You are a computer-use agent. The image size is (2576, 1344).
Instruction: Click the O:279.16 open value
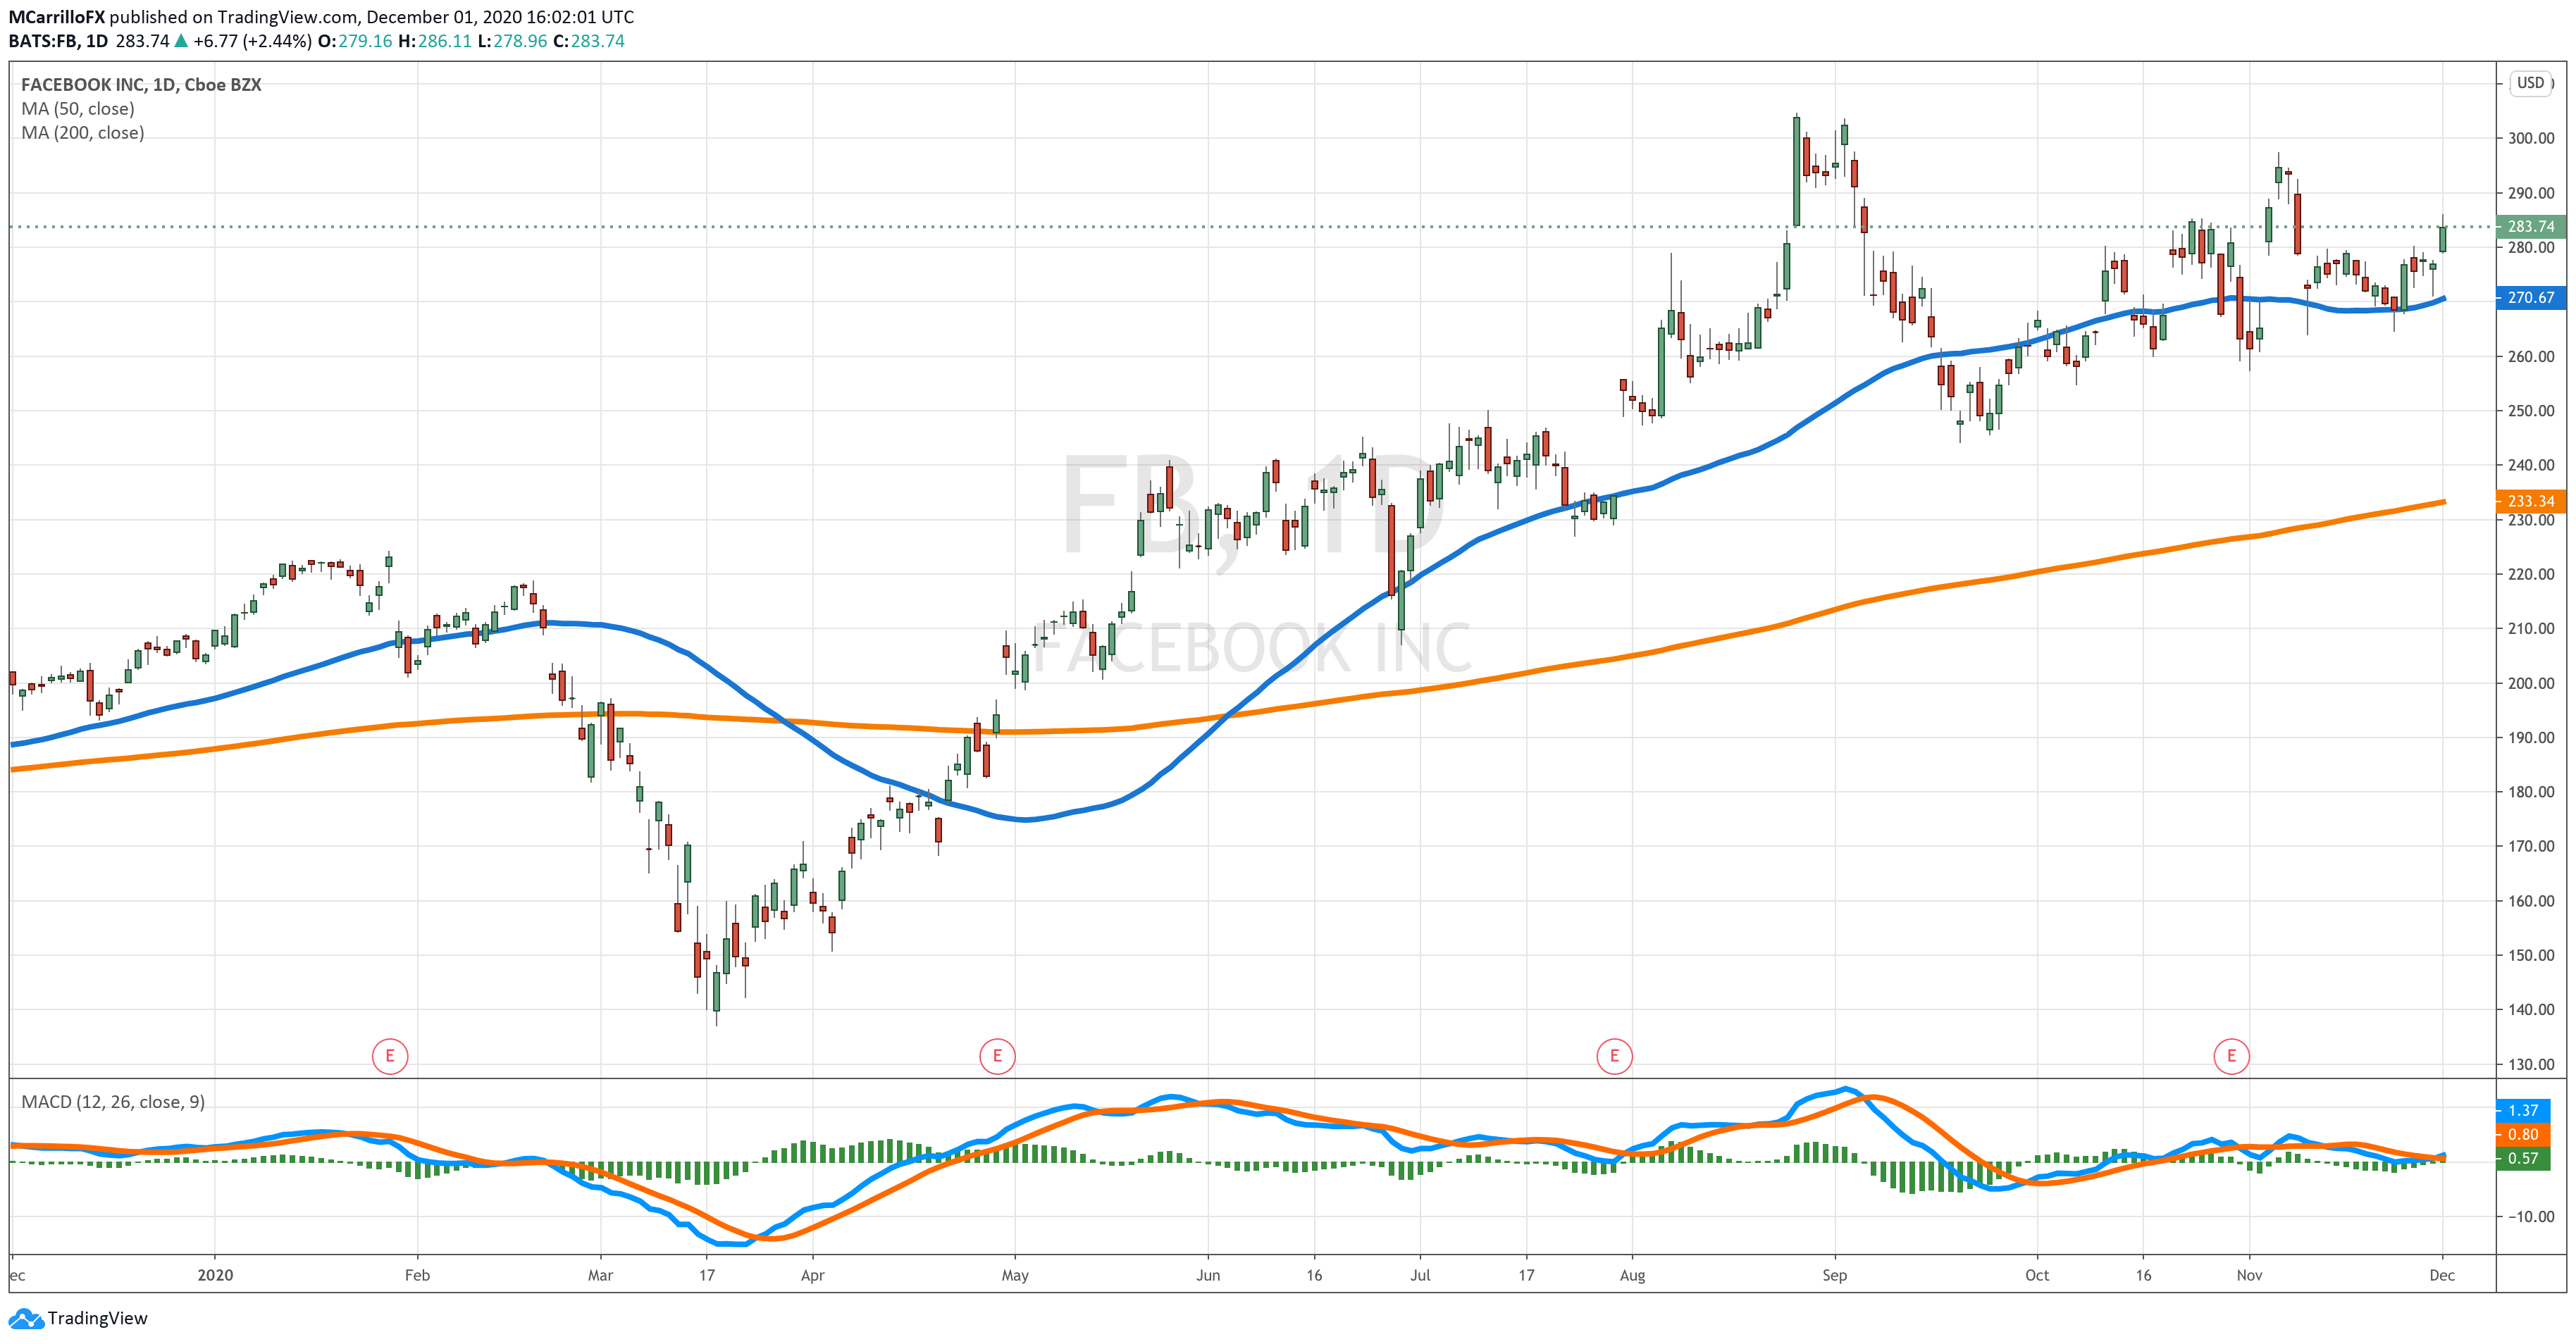point(355,41)
